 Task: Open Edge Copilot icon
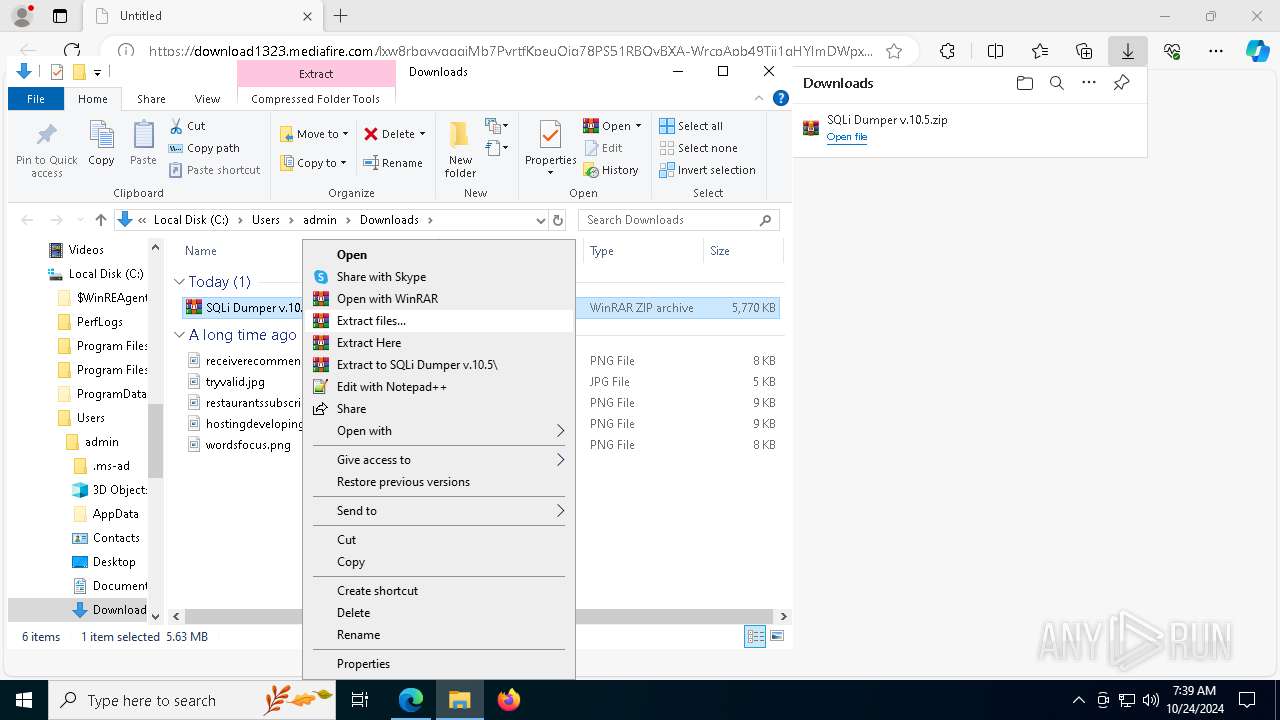pos(1257,51)
